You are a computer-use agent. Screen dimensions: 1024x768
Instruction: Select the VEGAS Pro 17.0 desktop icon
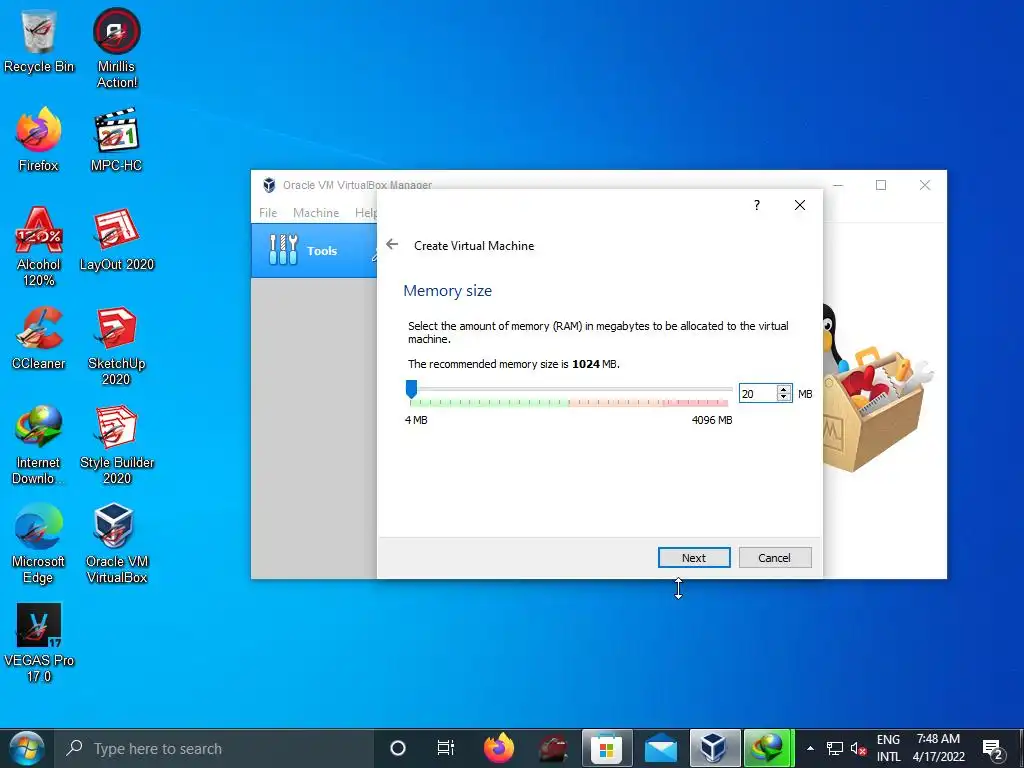point(39,643)
